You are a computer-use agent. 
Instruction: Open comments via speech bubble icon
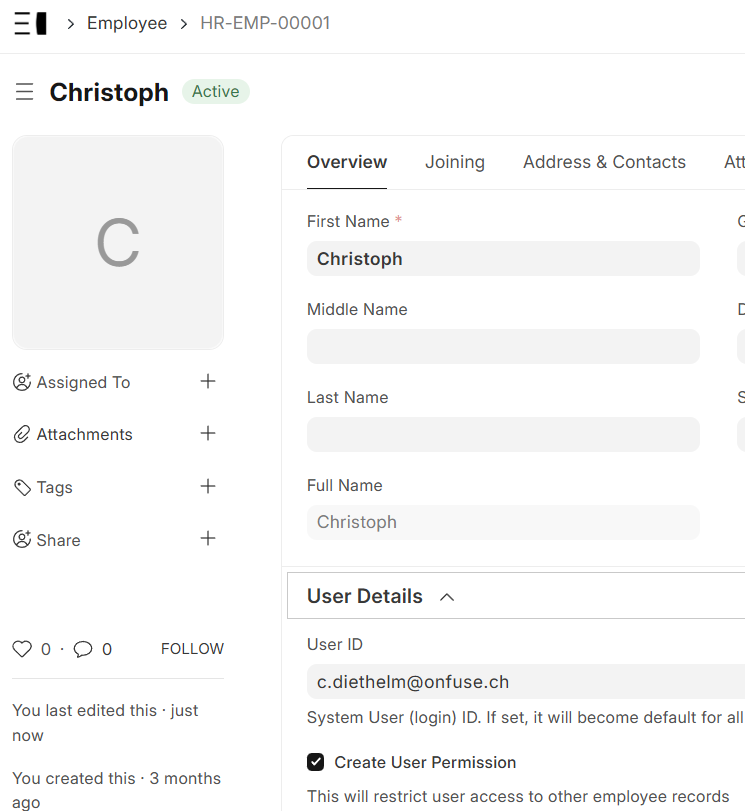click(x=83, y=649)
